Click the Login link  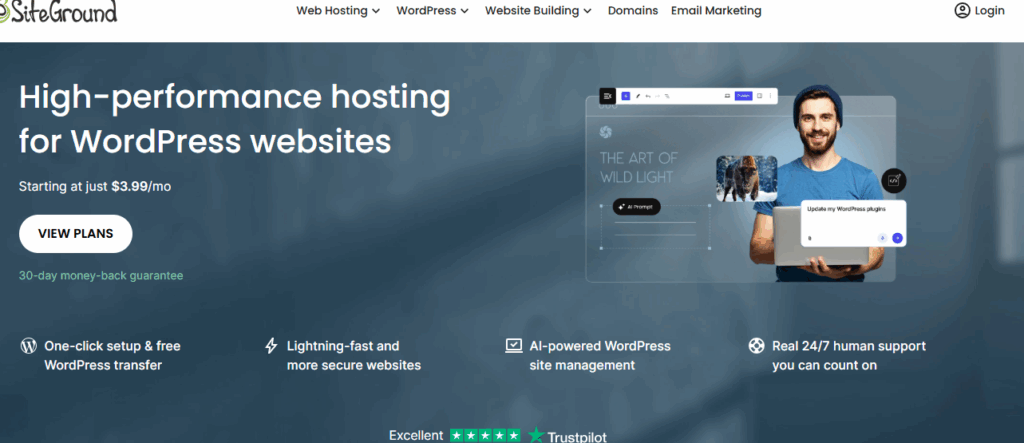click(x=989, y=11)
